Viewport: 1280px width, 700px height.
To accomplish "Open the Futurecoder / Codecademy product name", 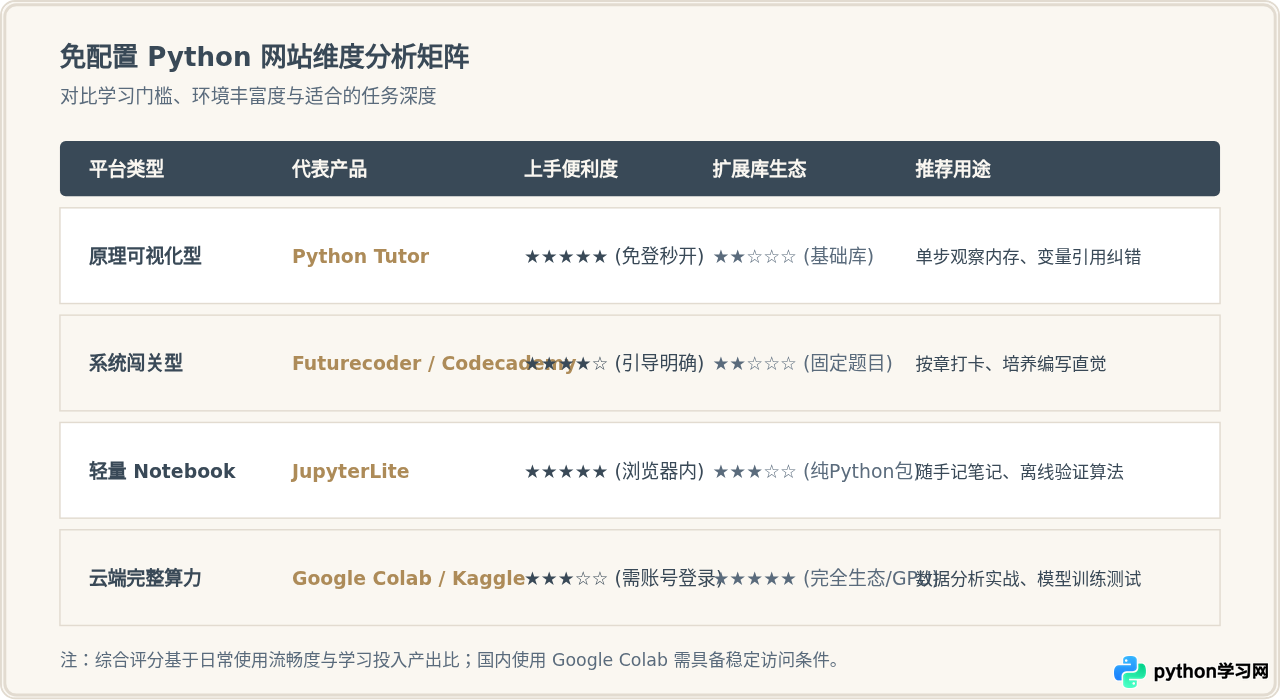I will click(434, 363).
